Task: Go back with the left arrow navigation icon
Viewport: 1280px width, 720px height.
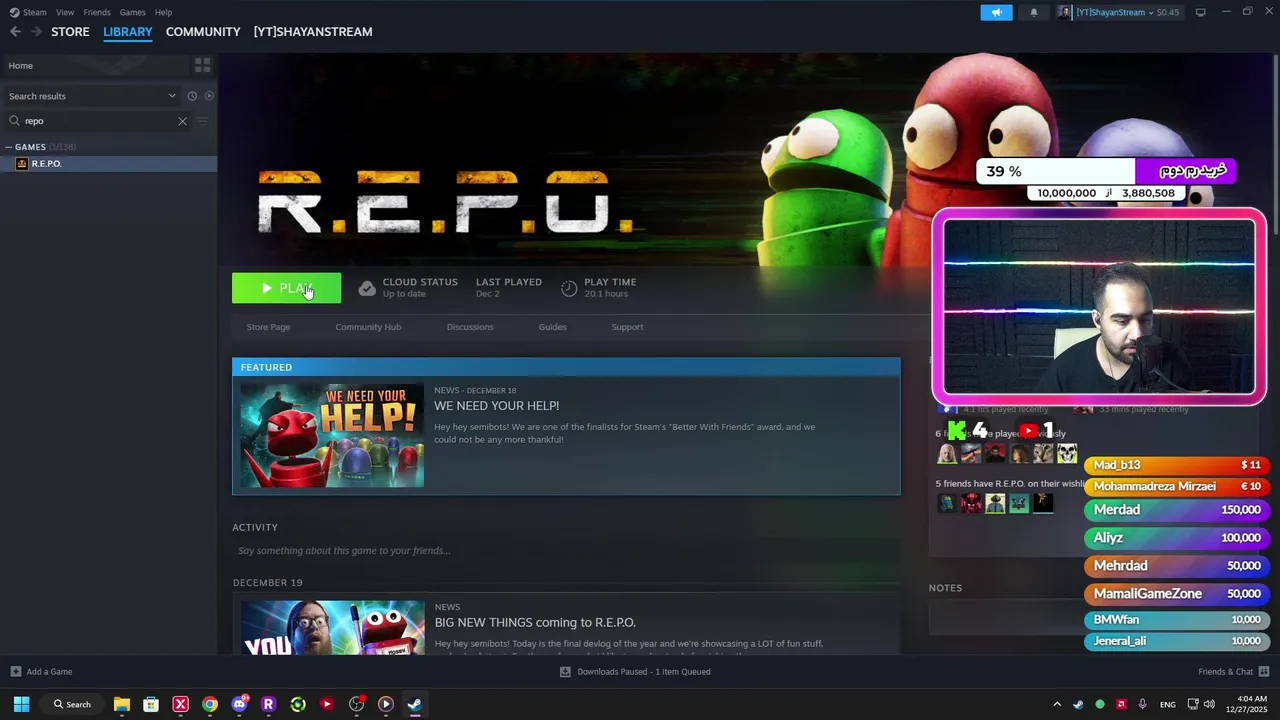Action: click(x=15, y=32)
